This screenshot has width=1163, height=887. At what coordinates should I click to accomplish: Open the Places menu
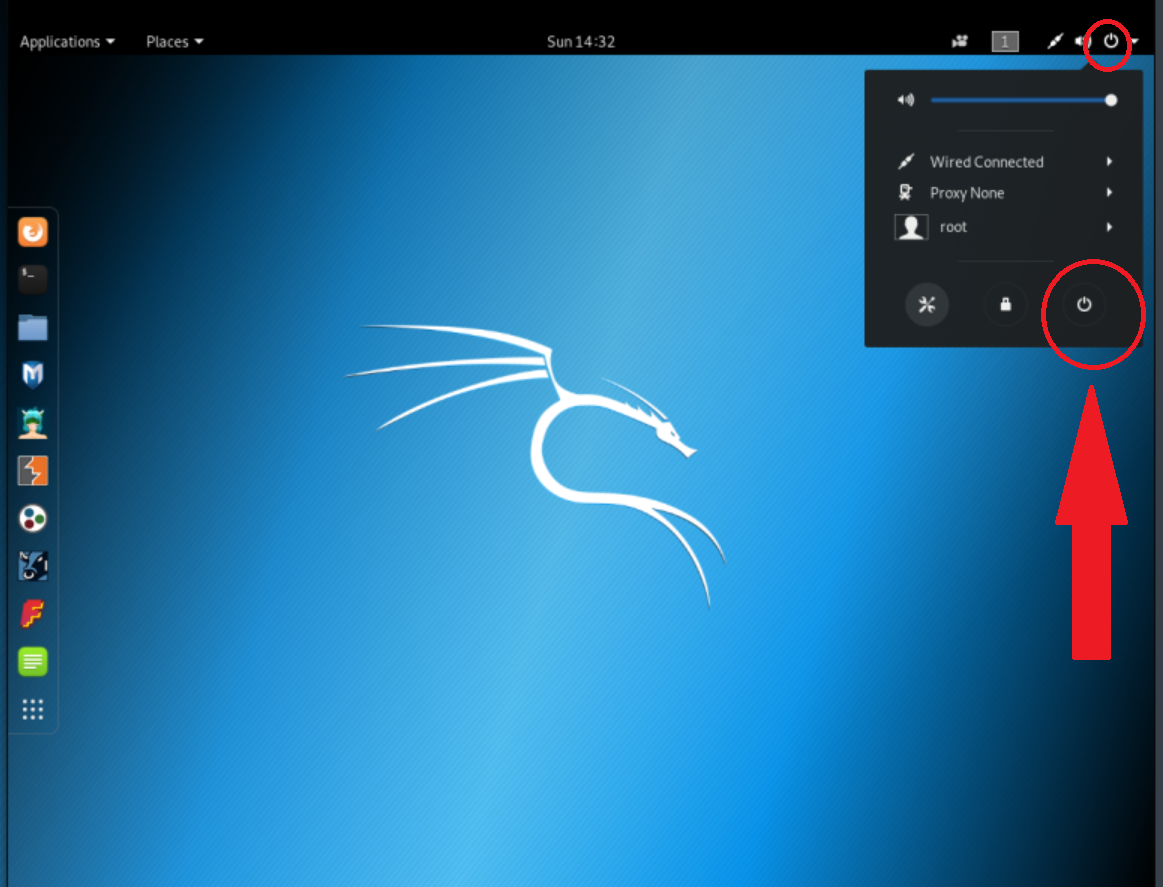174,42
